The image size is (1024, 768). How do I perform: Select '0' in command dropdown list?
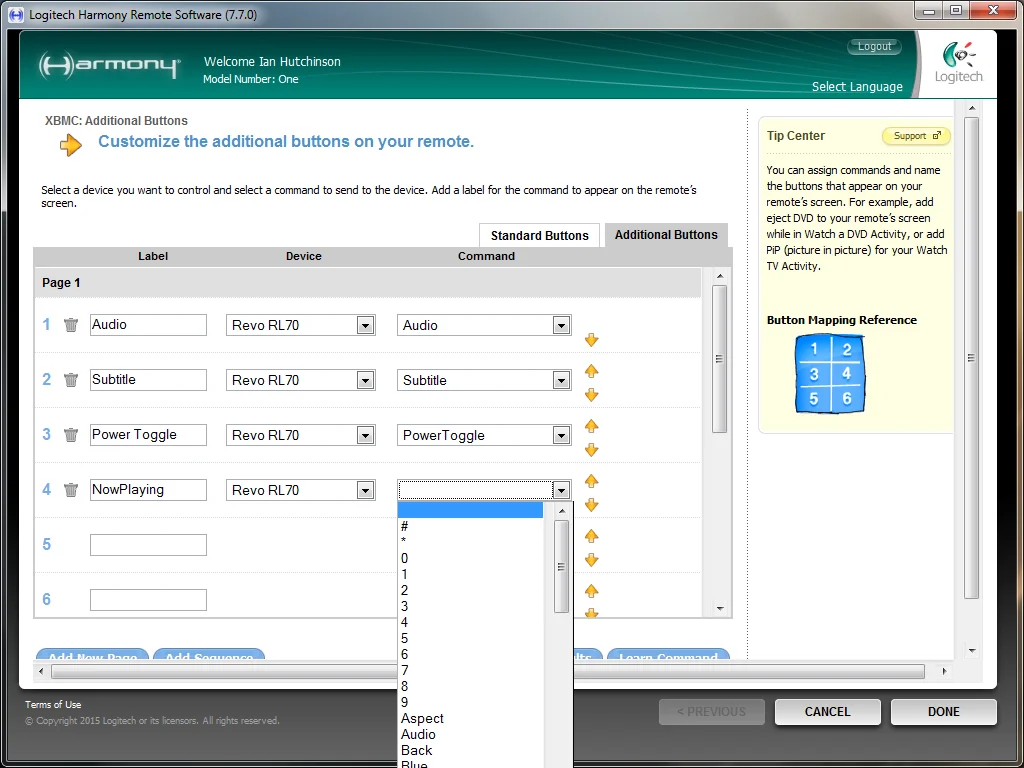point(470,558)
